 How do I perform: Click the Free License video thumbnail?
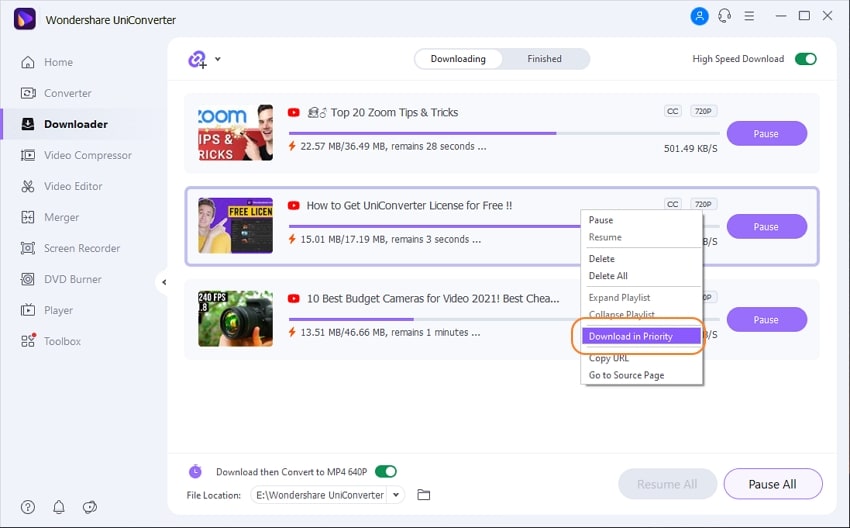[235, 226]
